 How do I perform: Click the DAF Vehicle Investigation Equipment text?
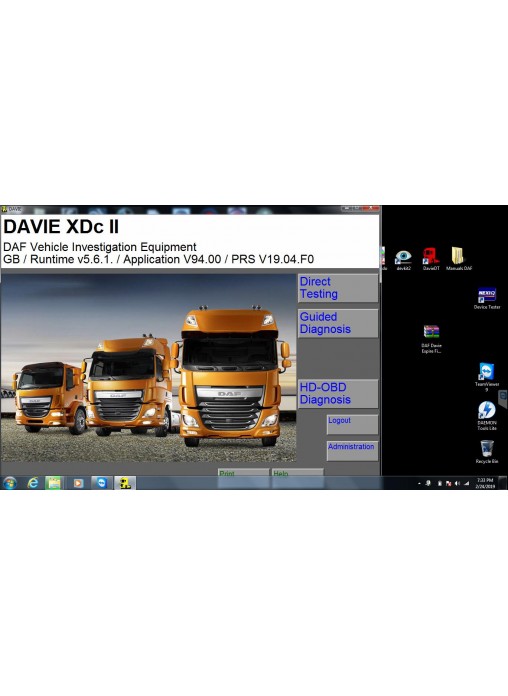[x=99, y=247]
